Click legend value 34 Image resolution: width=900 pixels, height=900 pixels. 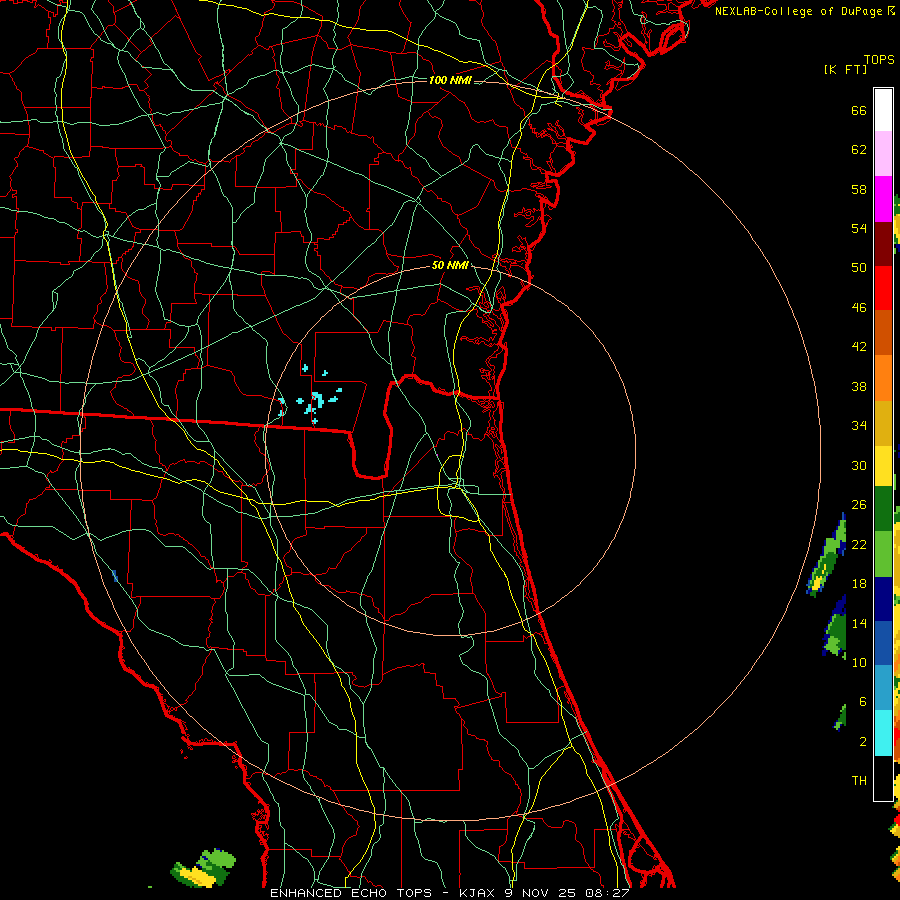(x=859, y=426)
